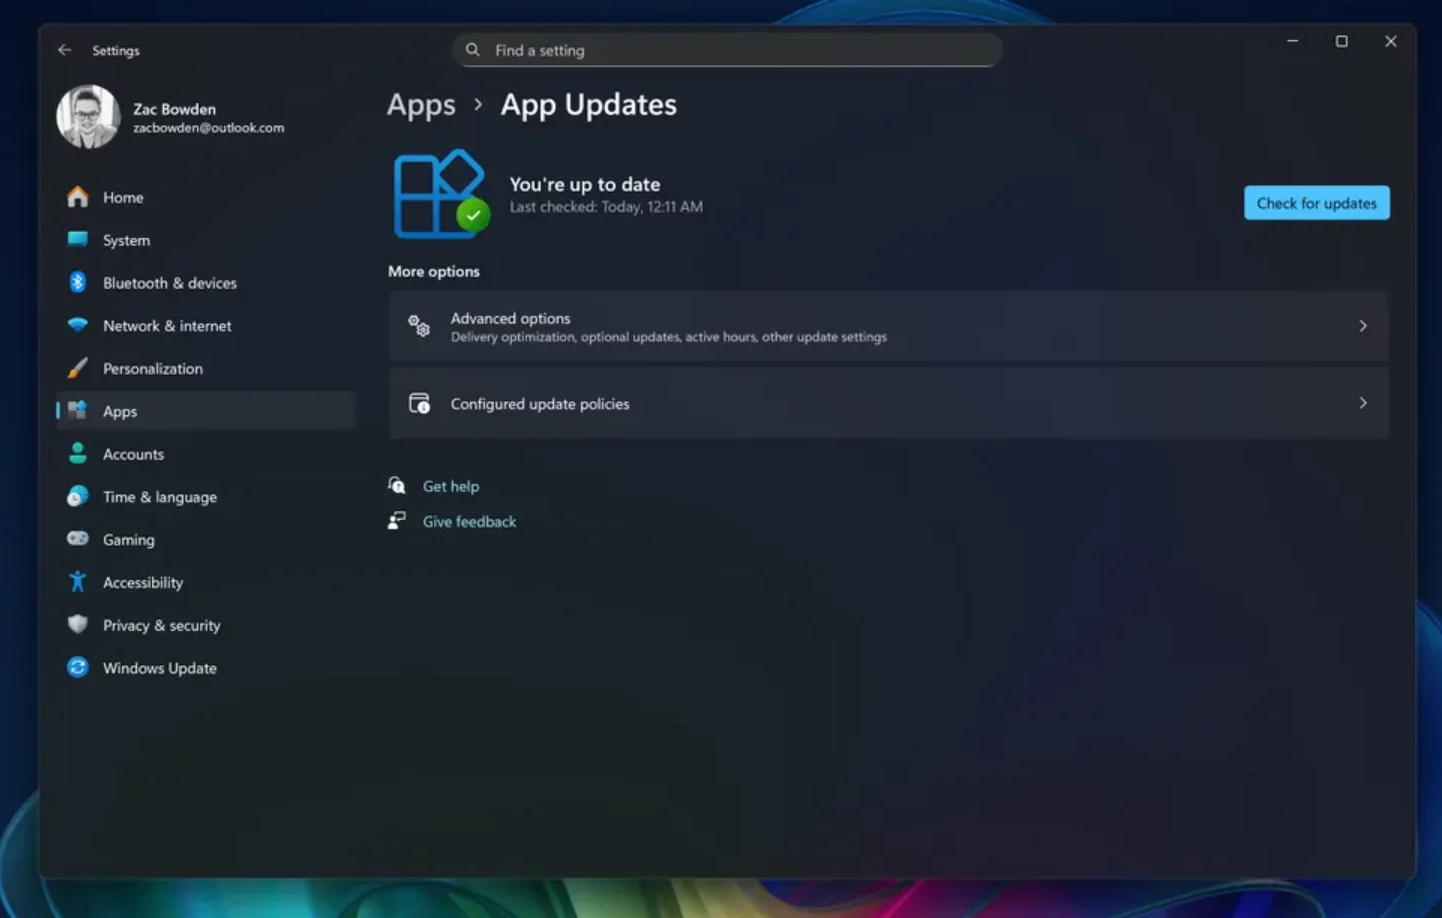The width and height of the screenshot is (1442, 918).
Task: Click the Gaming controller icon
Action: 78,538
